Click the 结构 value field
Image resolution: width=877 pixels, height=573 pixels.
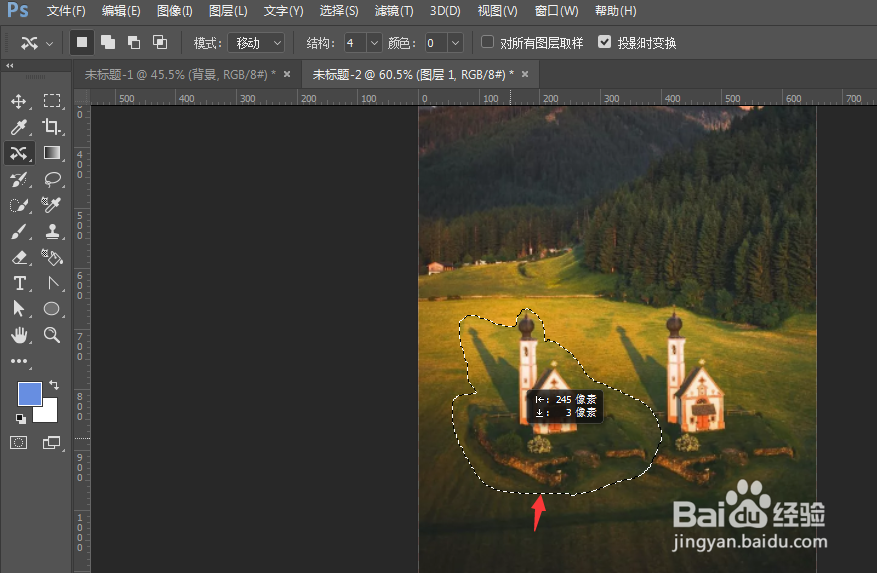(355, 43)
